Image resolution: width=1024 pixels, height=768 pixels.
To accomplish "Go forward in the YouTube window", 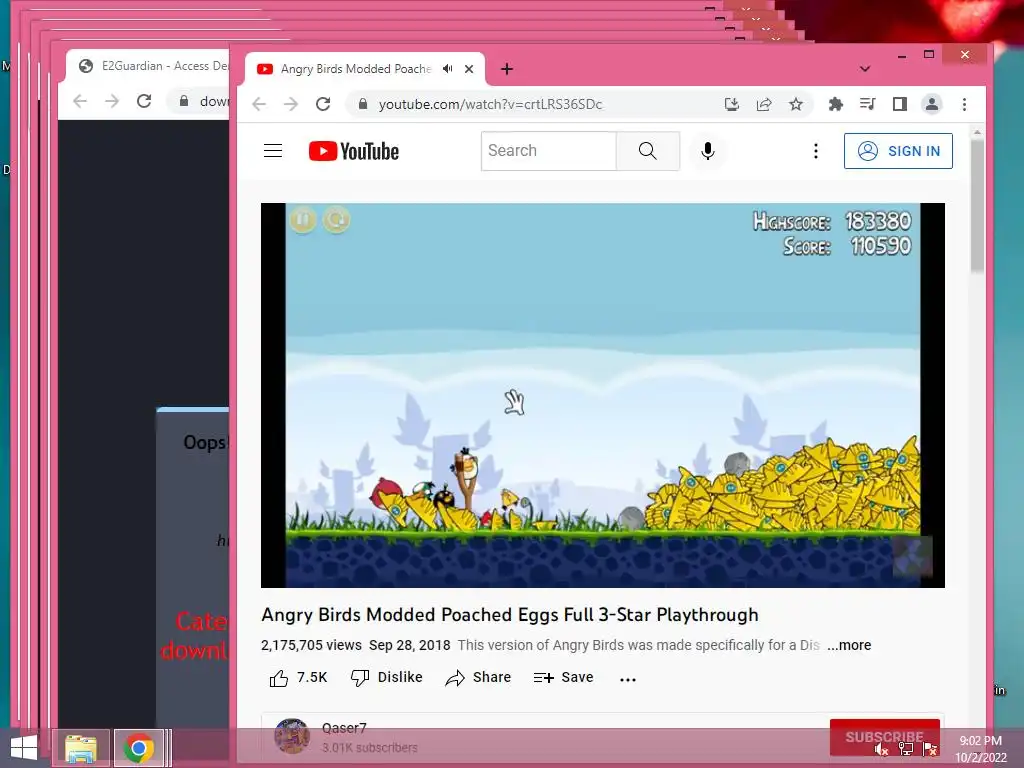I will (x=291, y=104).
